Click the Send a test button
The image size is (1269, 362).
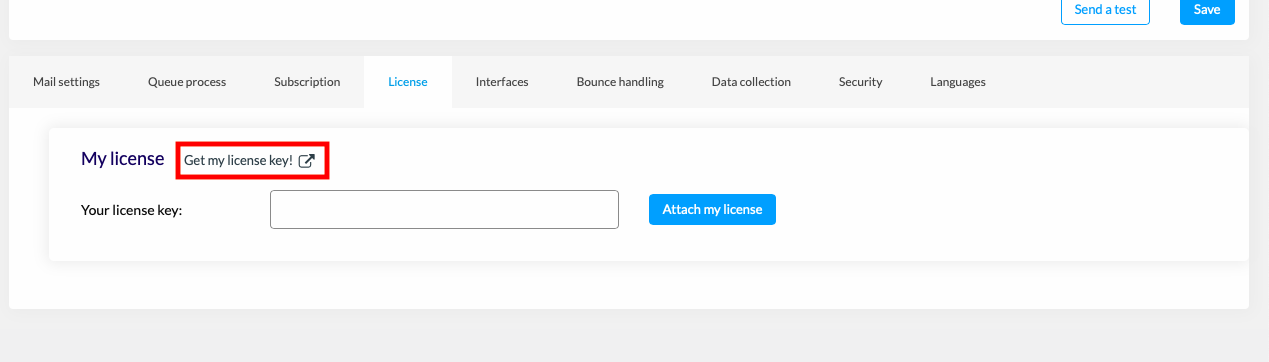[x=1105, y=10]
